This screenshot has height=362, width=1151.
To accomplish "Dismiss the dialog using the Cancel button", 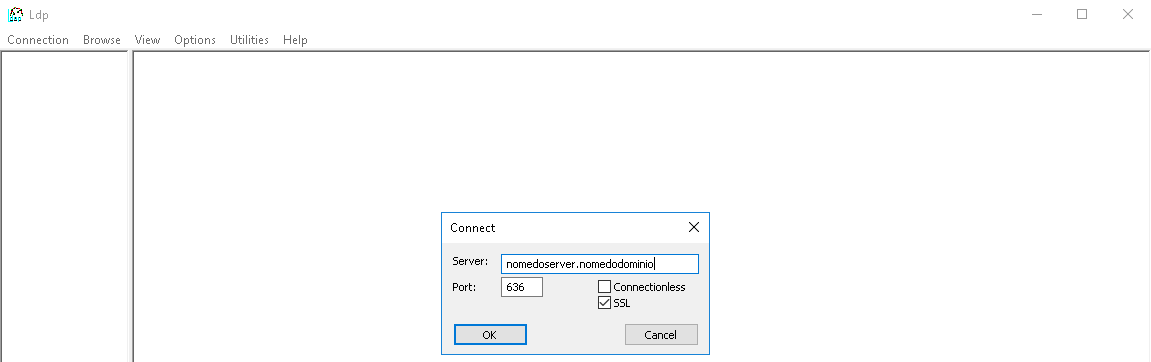I will pos(661,335).
